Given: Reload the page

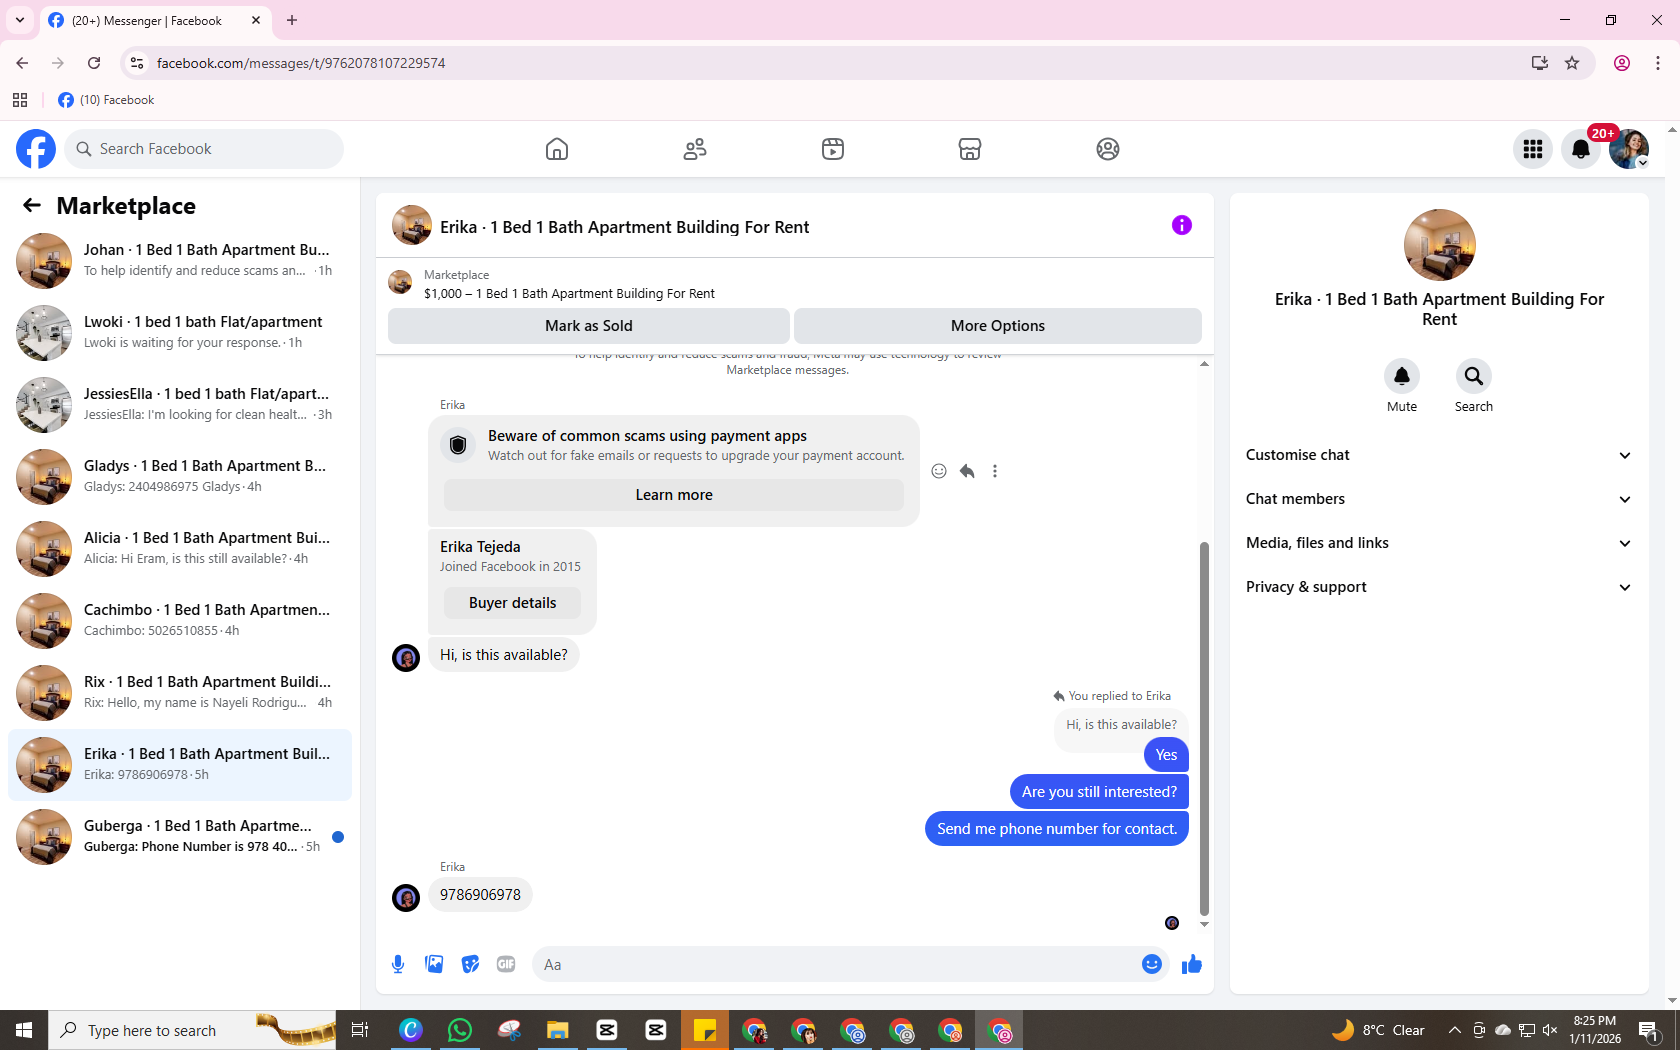Looking at the screenshot, I should click(x=94, y=63).
